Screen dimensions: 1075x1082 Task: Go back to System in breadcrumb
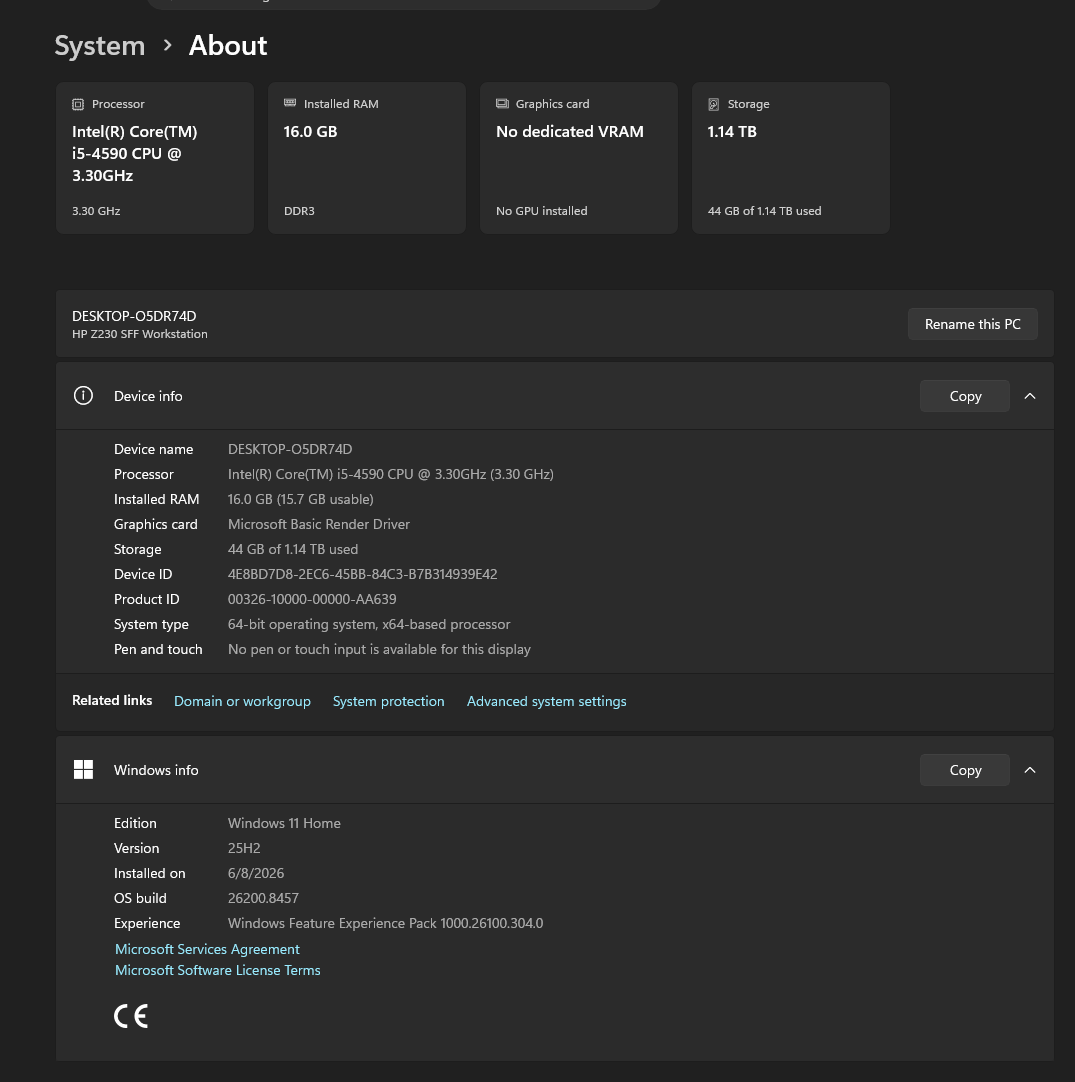point(100,46)
